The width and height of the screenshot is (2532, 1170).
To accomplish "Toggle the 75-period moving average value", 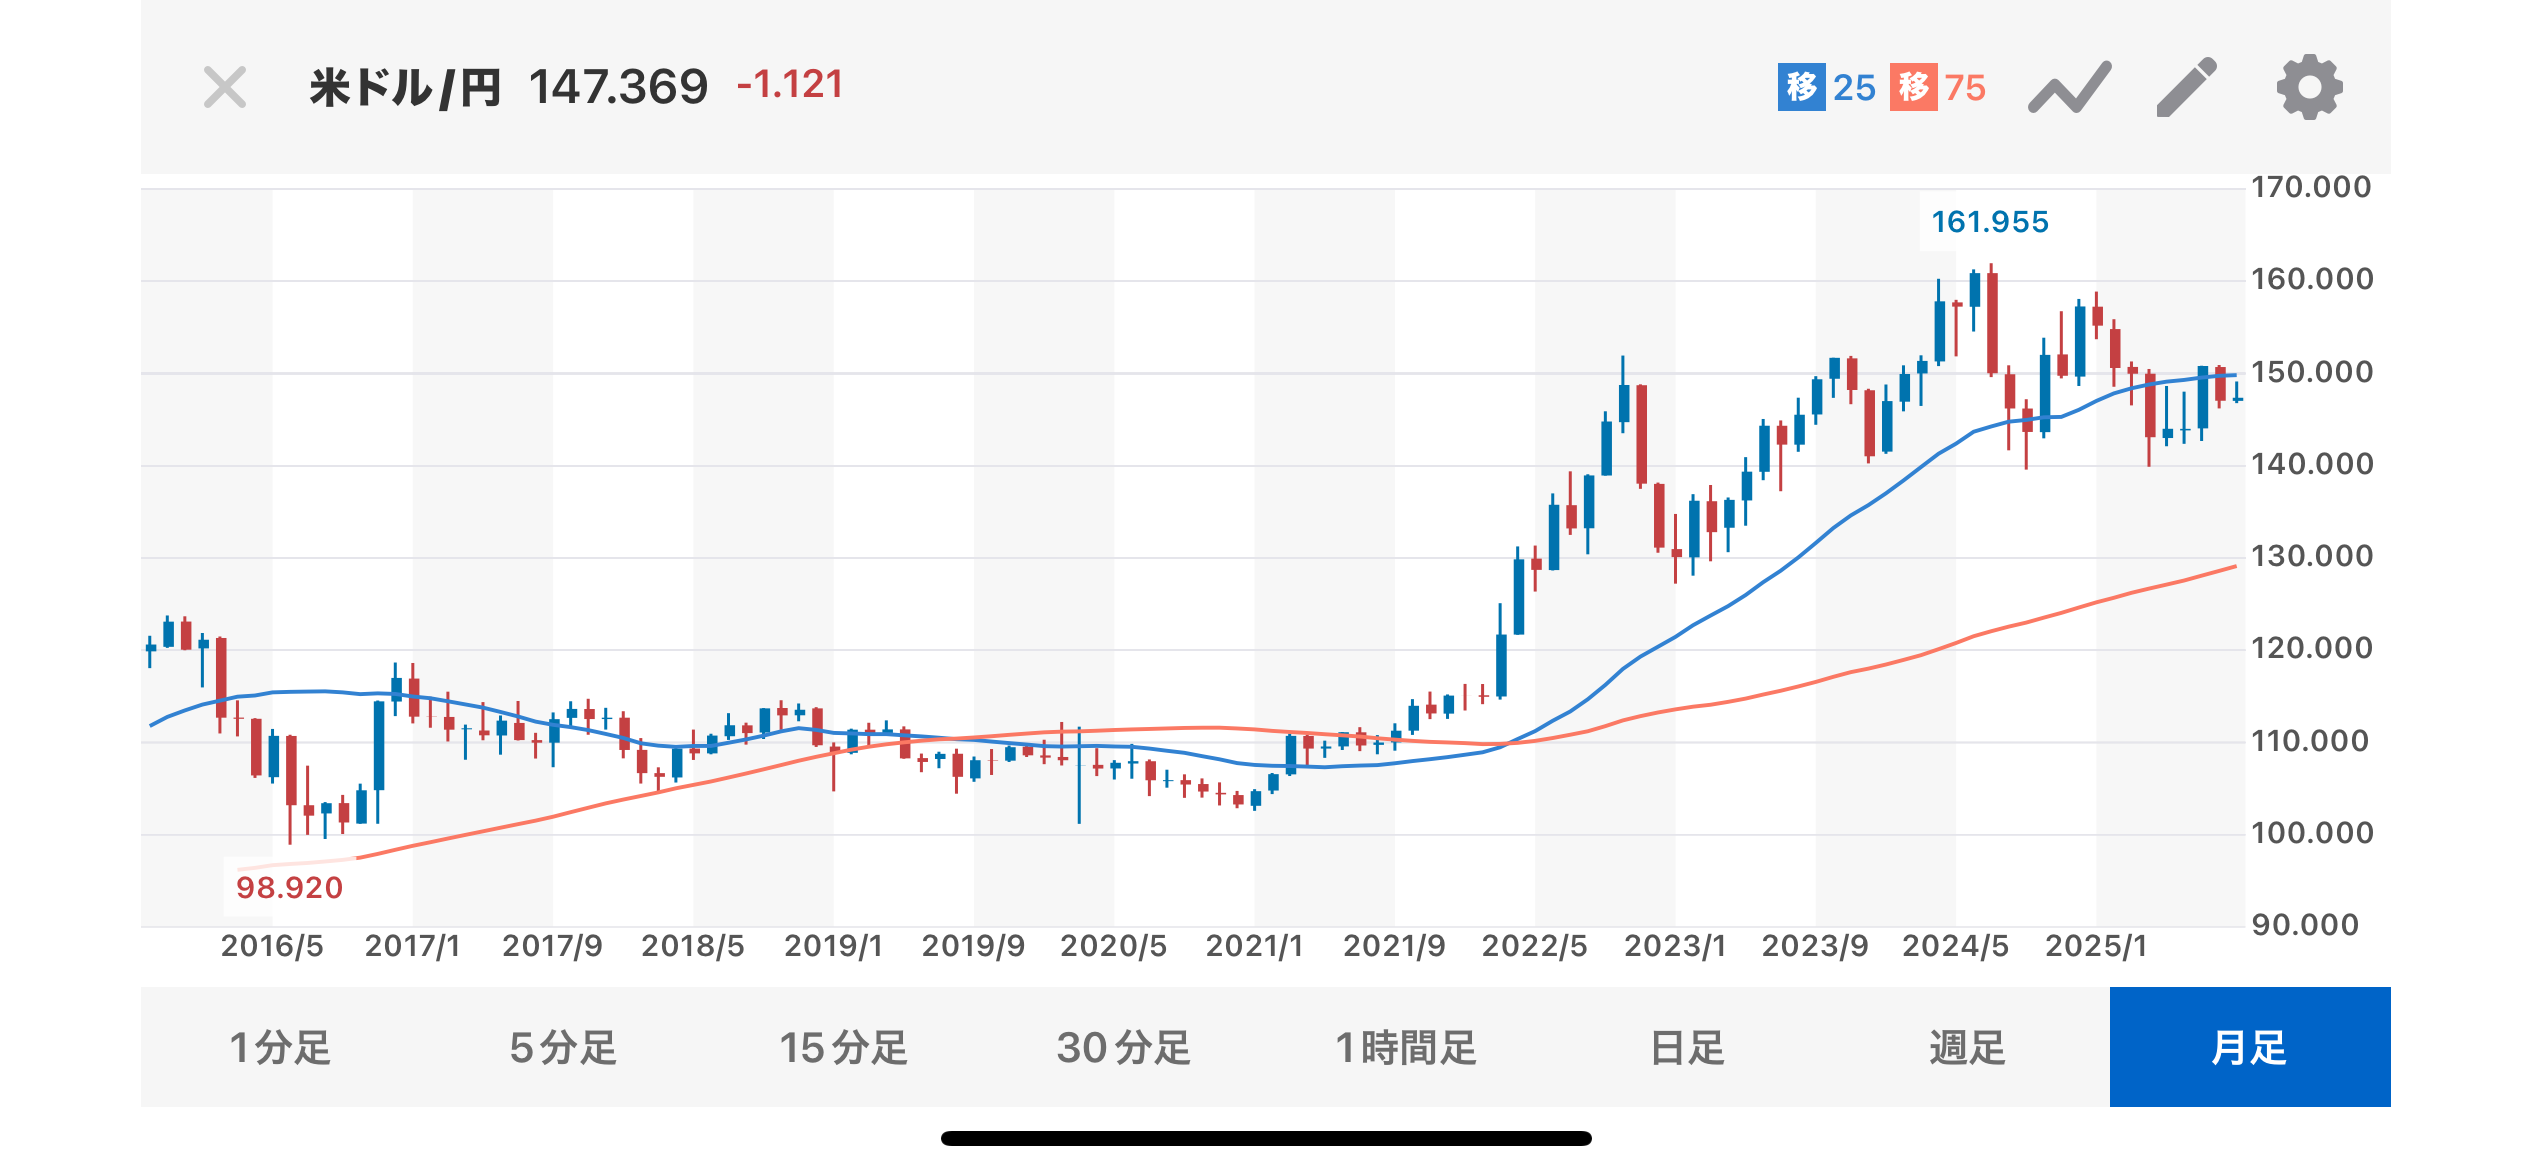I will pos(1965,88).
